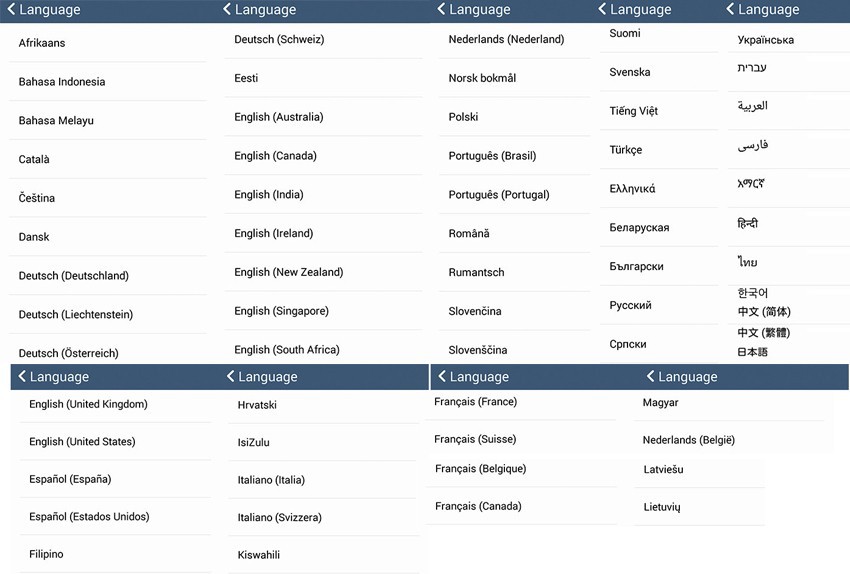The width and height of the screenshot is (850, 574).
Task: Click back arrow above Français (France) list
Action: tap(441, 377)
